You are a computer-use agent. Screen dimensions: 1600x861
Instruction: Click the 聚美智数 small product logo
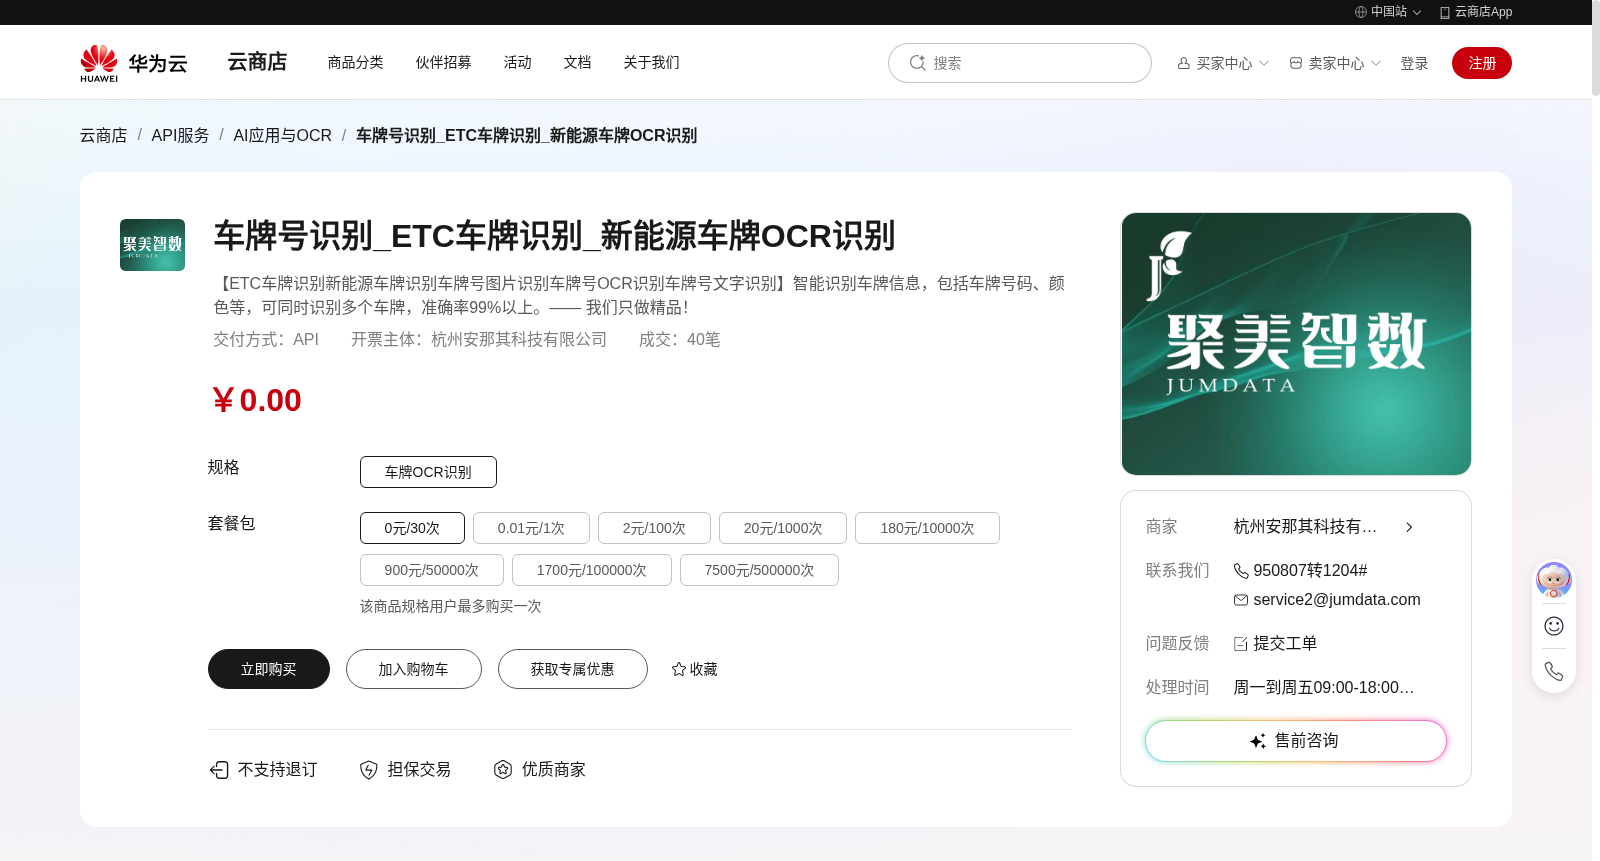[152, 245]
